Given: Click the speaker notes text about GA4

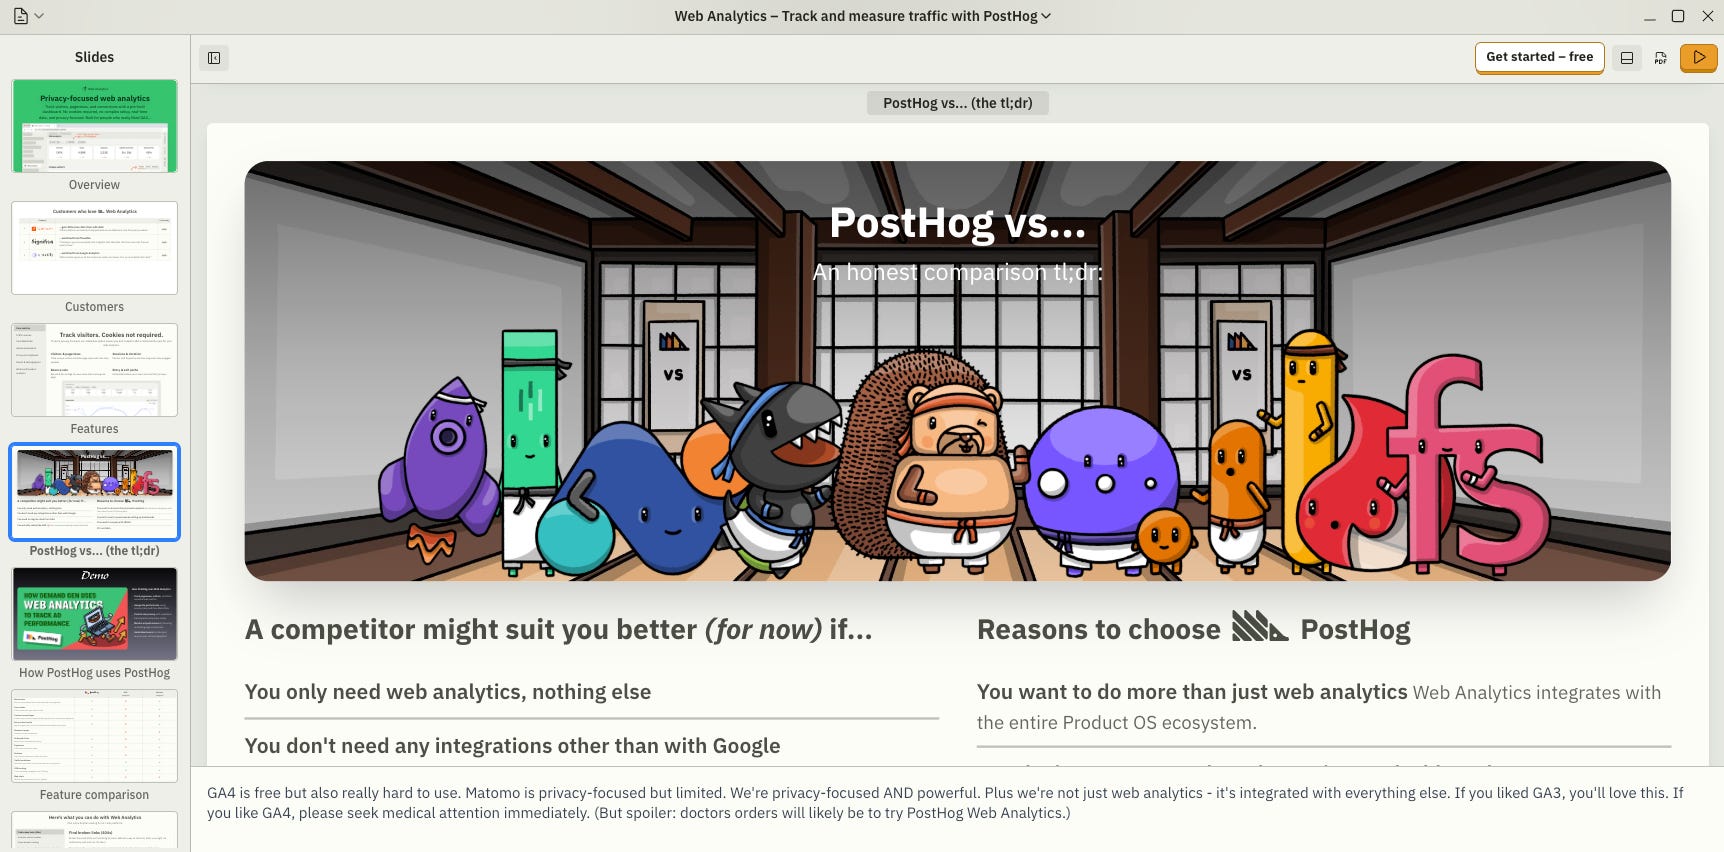Looking at the screenshot, I should point(945,803).
